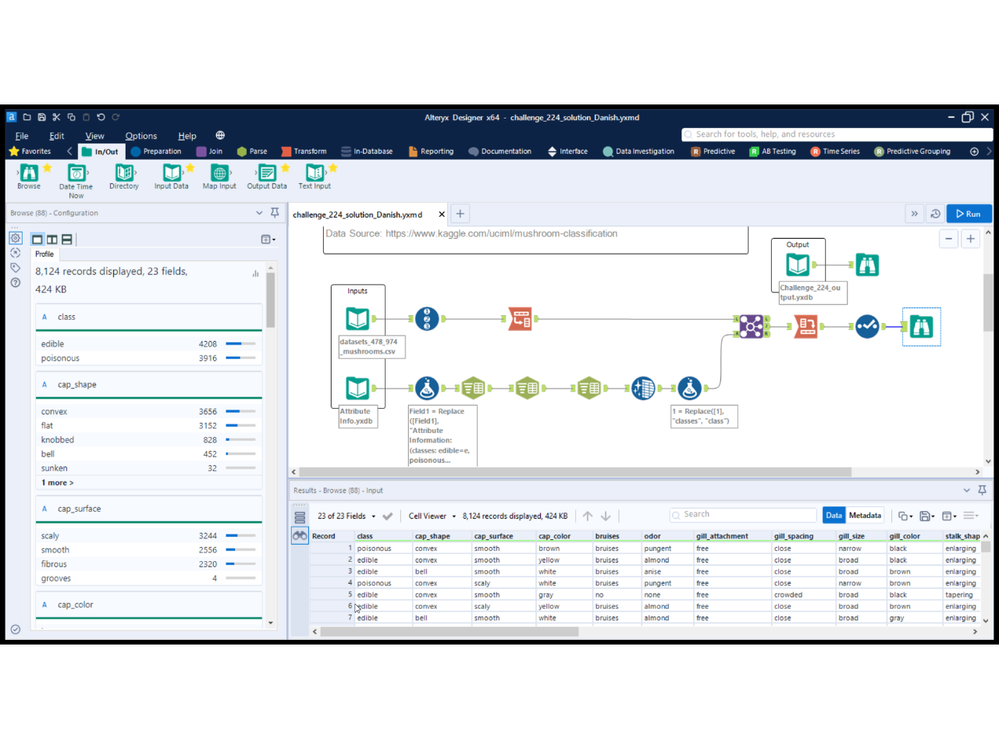Close the challenge_224_solution_Danish tab
This screenshot has width=999, height=749.
(442, 215)
